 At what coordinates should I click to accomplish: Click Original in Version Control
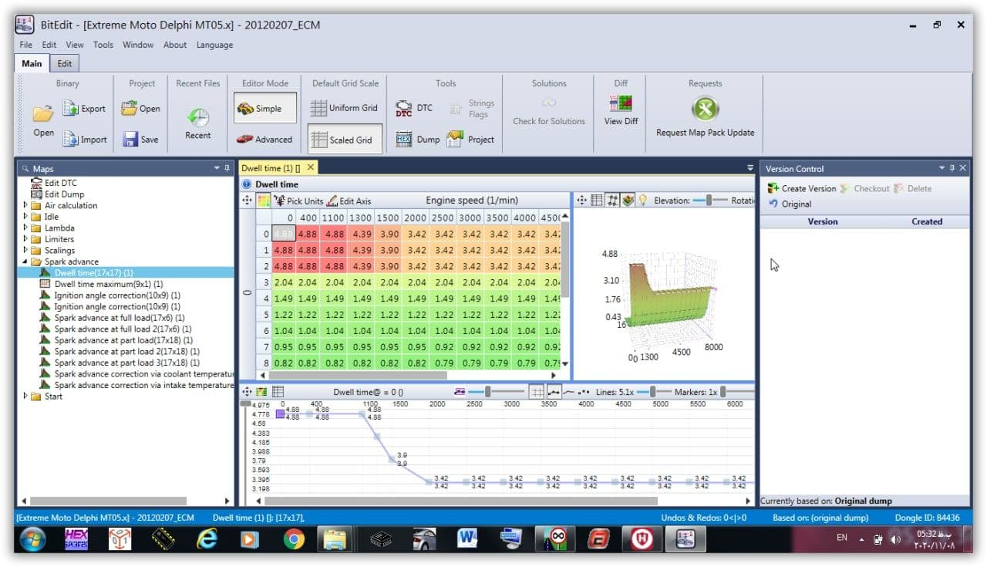789,204
